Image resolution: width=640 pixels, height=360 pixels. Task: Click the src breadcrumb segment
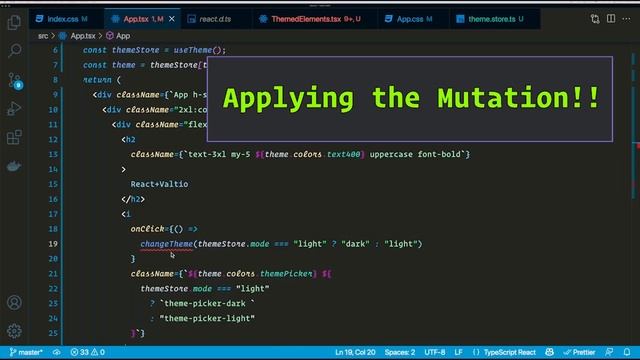coord(43,36)
